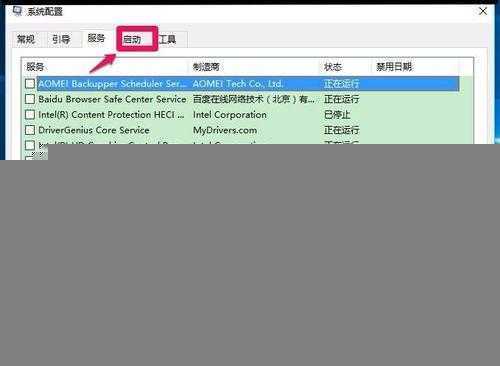Tick checkbox for Baidu Browser Safe Center Service
Viewport: 500px width, 366px height.
tap(30, 99)
